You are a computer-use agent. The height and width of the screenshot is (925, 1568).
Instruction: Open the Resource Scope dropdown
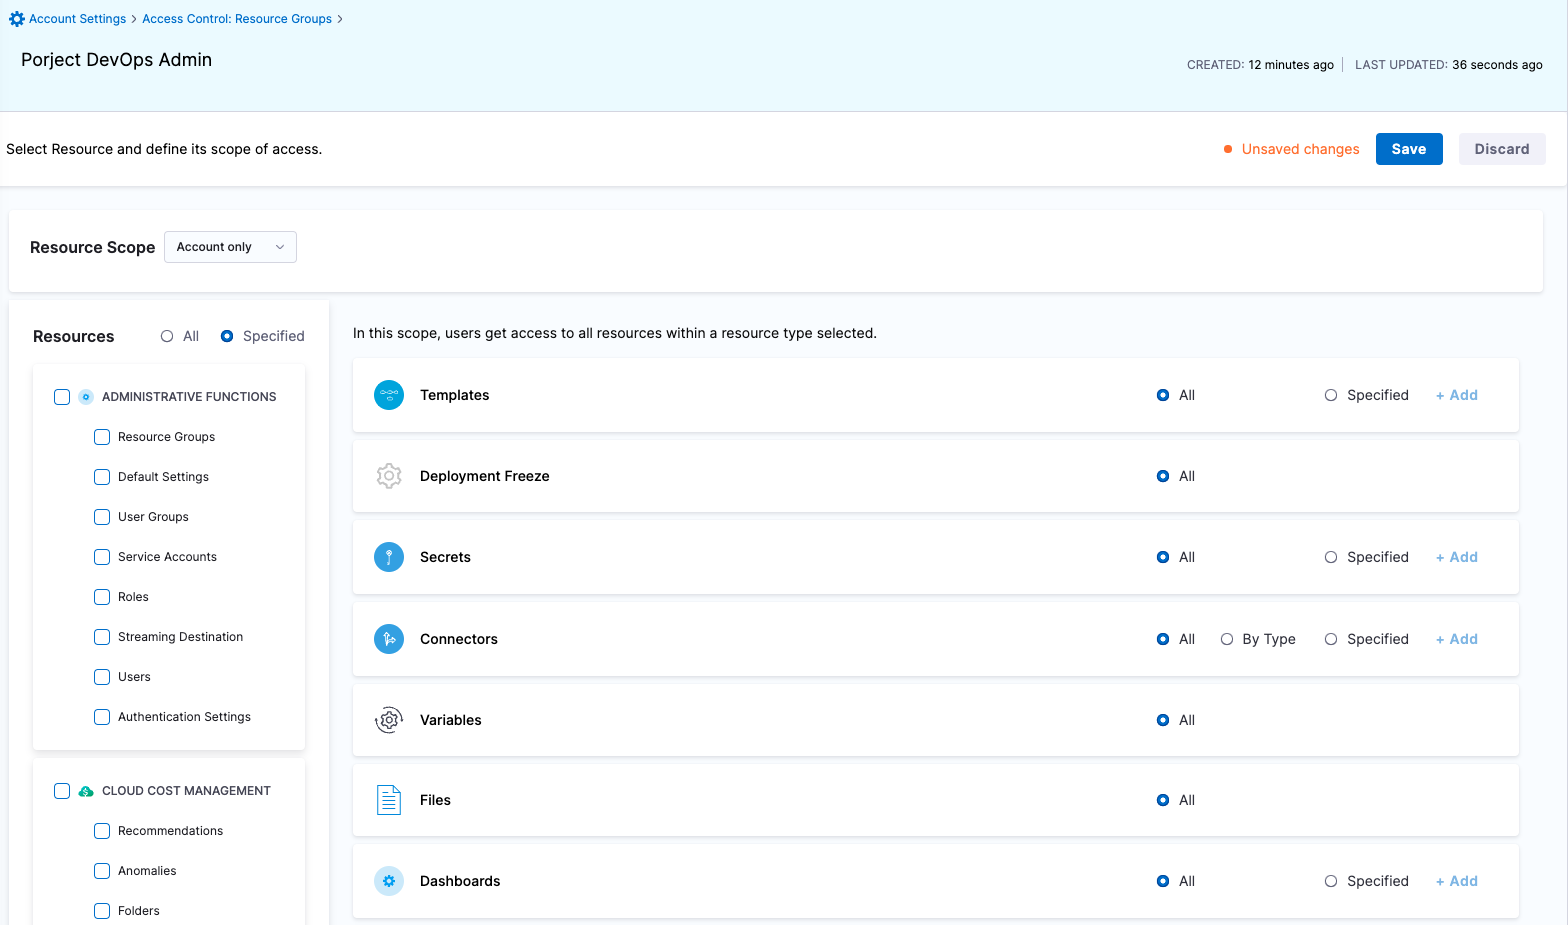click(x=230, y=247)
